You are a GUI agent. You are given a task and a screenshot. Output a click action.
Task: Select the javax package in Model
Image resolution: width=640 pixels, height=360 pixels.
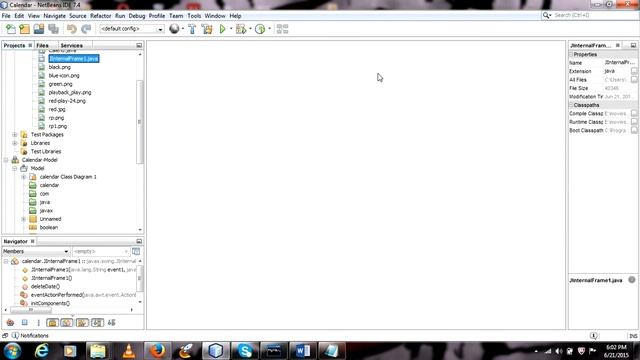point(46,211)
